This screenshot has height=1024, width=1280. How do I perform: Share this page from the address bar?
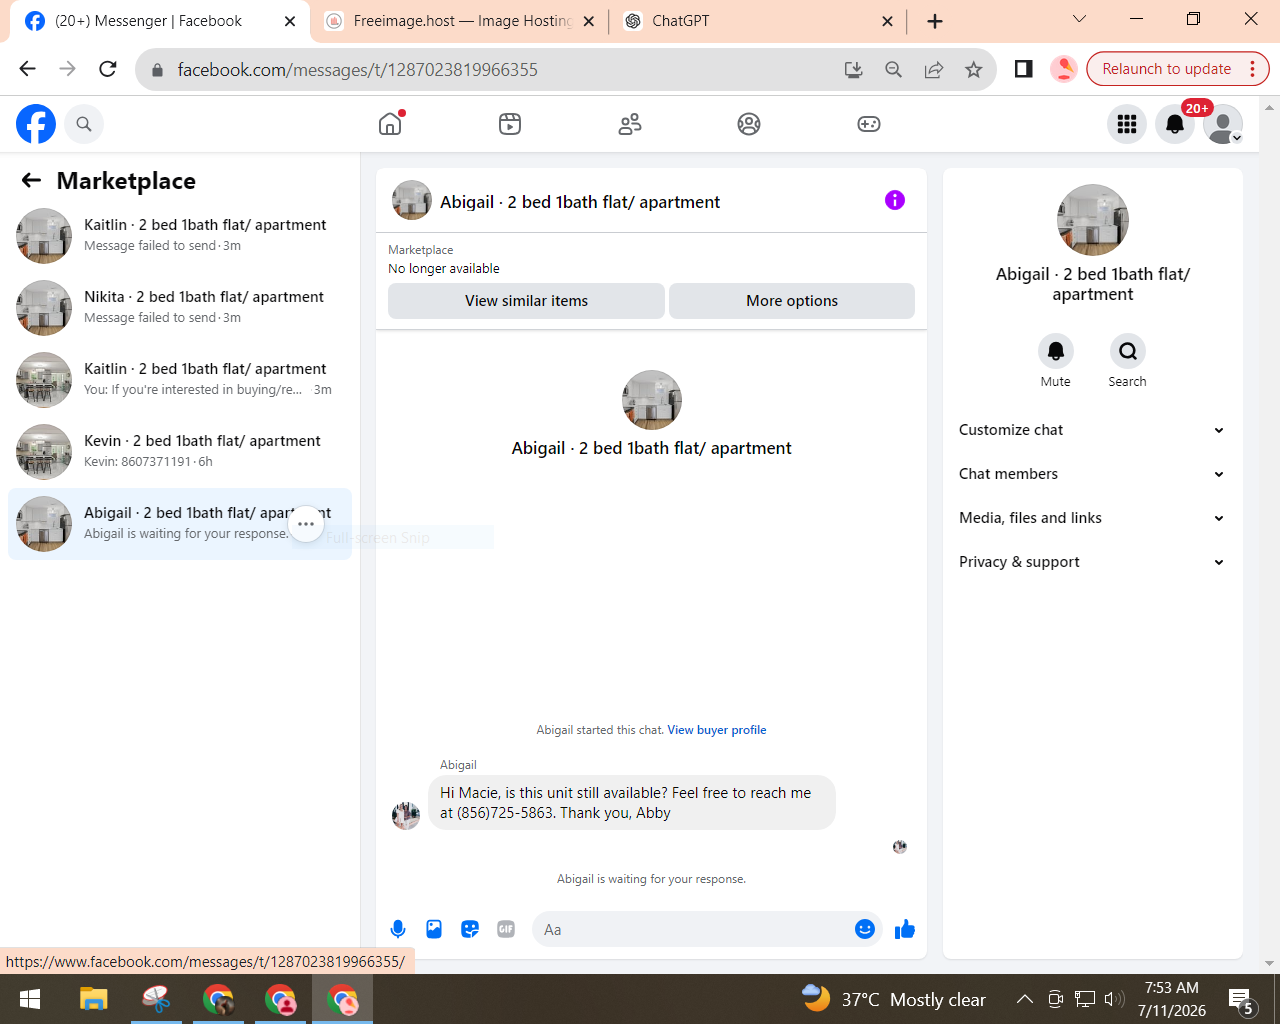click(934, 69)
